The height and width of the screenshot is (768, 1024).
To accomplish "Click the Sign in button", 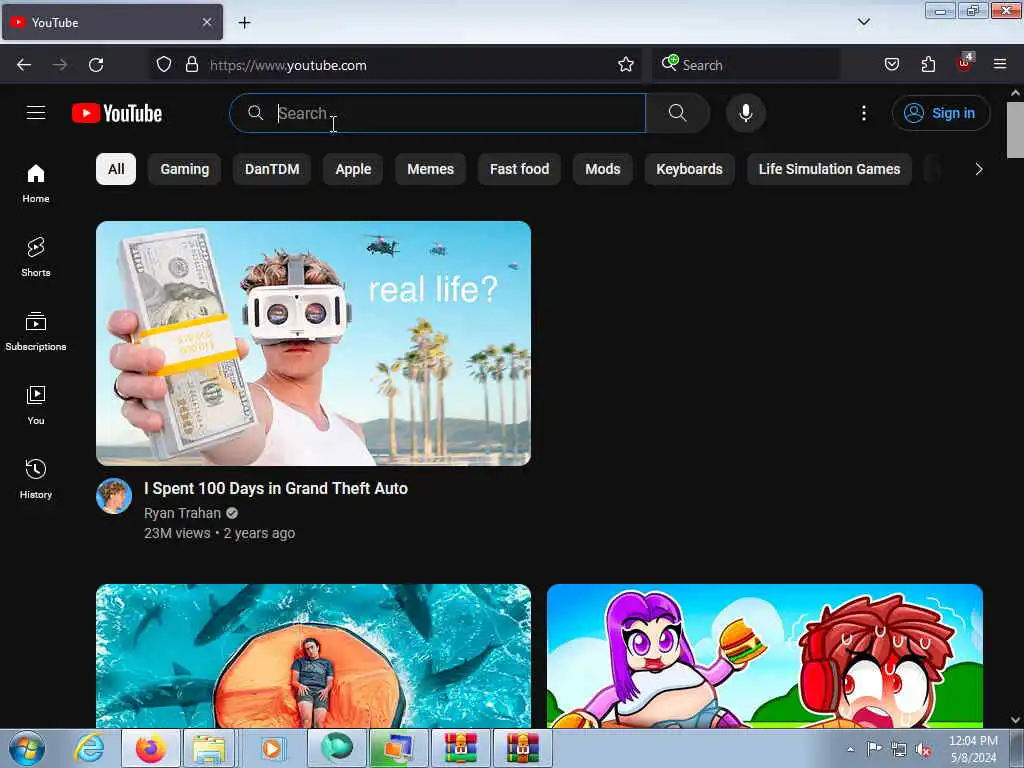I will click(940, 113).
